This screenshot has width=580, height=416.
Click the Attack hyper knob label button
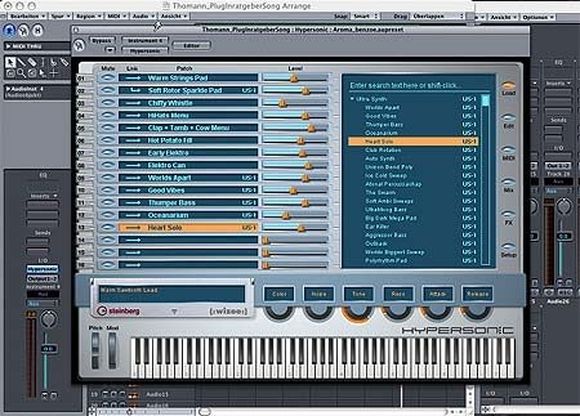pyautogui.click(x=438, y=294)
